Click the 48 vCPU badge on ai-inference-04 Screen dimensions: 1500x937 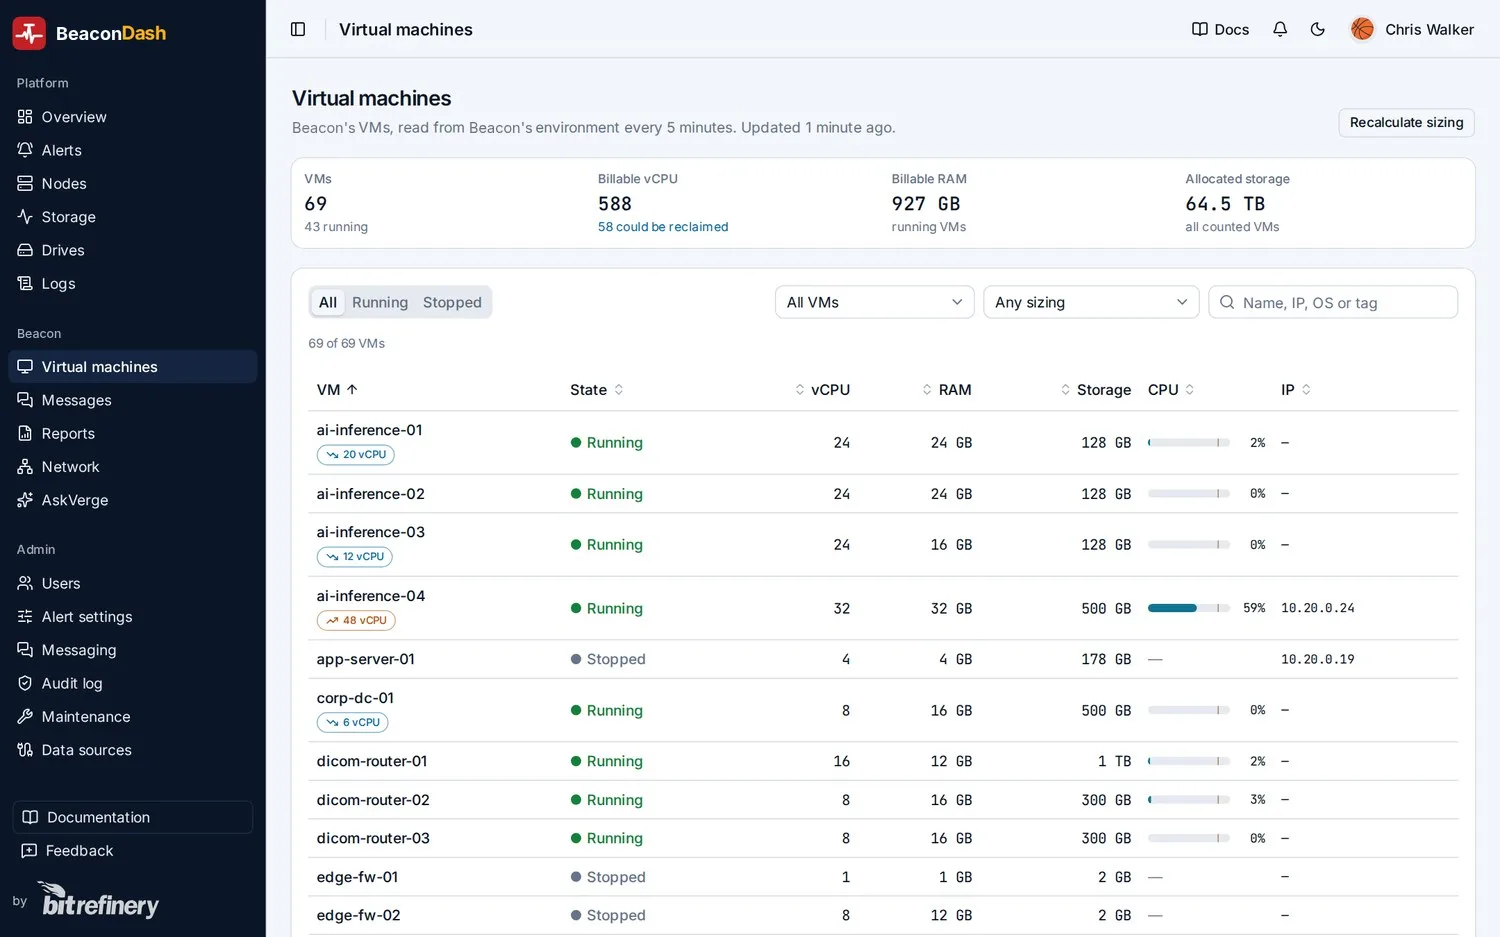(356, 621)
